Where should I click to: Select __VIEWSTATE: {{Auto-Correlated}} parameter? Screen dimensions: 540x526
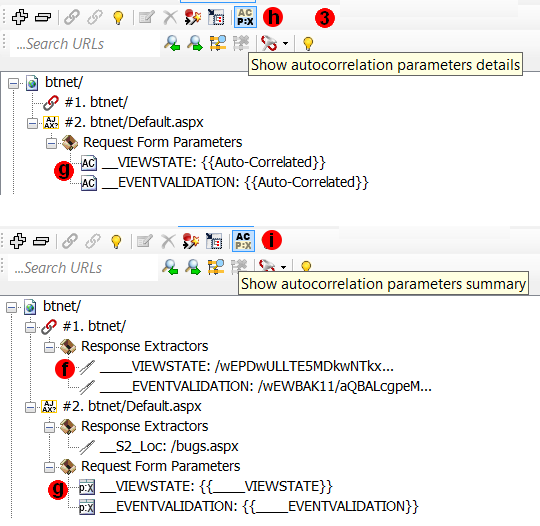(x=203, y=162)
